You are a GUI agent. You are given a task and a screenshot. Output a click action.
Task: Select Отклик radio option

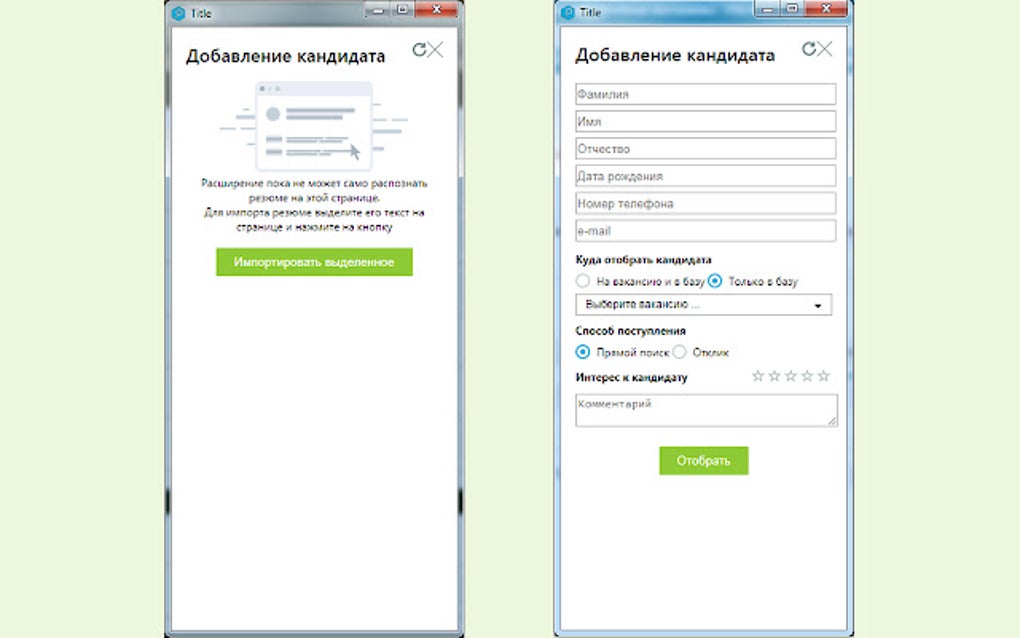coord(680,352)
